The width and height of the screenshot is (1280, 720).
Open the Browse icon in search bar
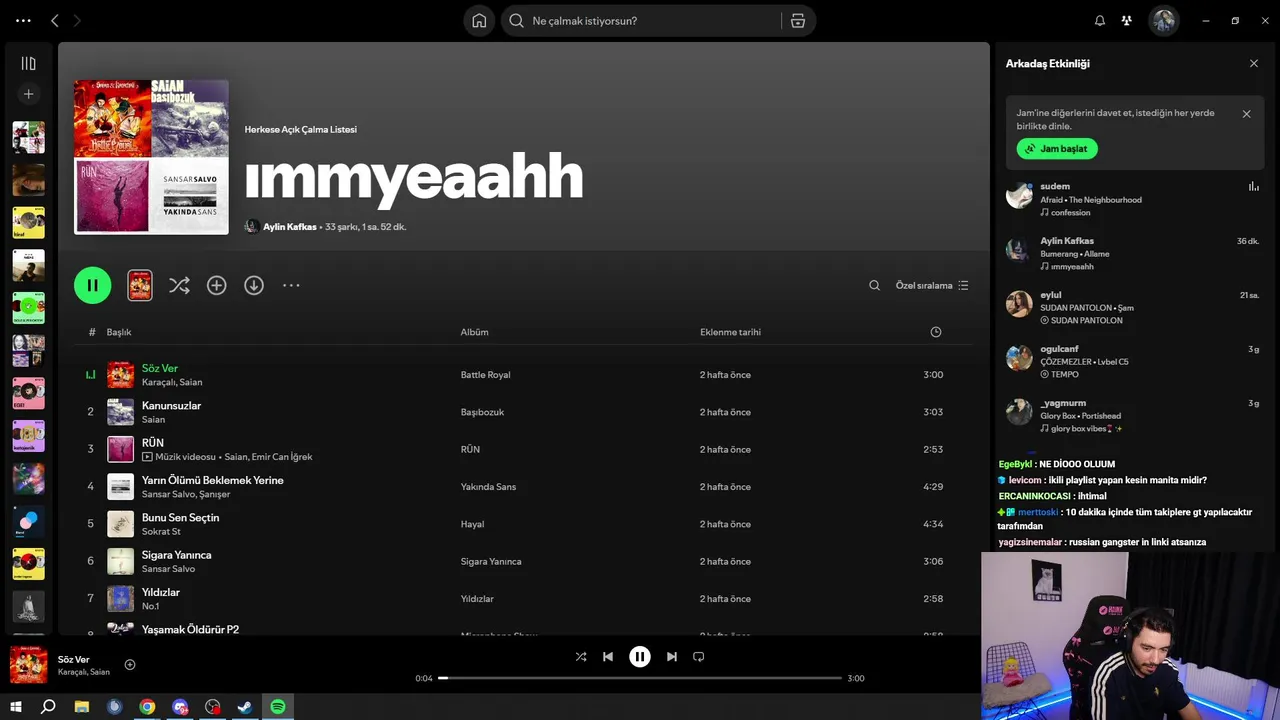(x=798, y=20)
